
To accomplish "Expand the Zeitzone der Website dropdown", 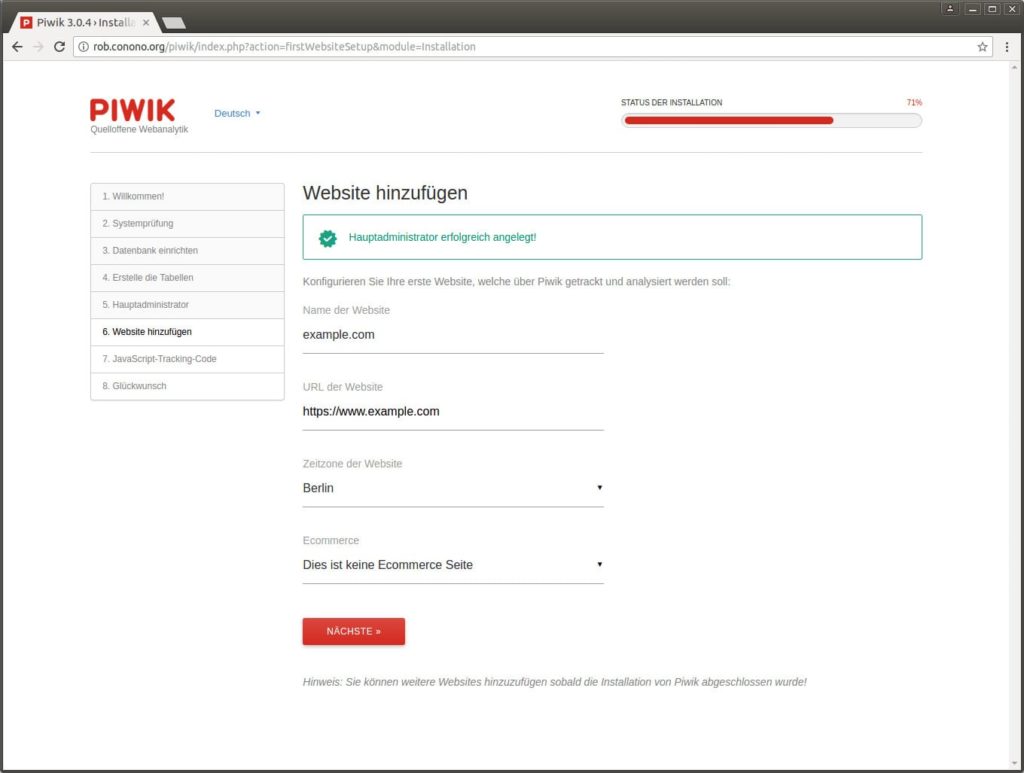I will pyautogui.click(x=453, y=488).
